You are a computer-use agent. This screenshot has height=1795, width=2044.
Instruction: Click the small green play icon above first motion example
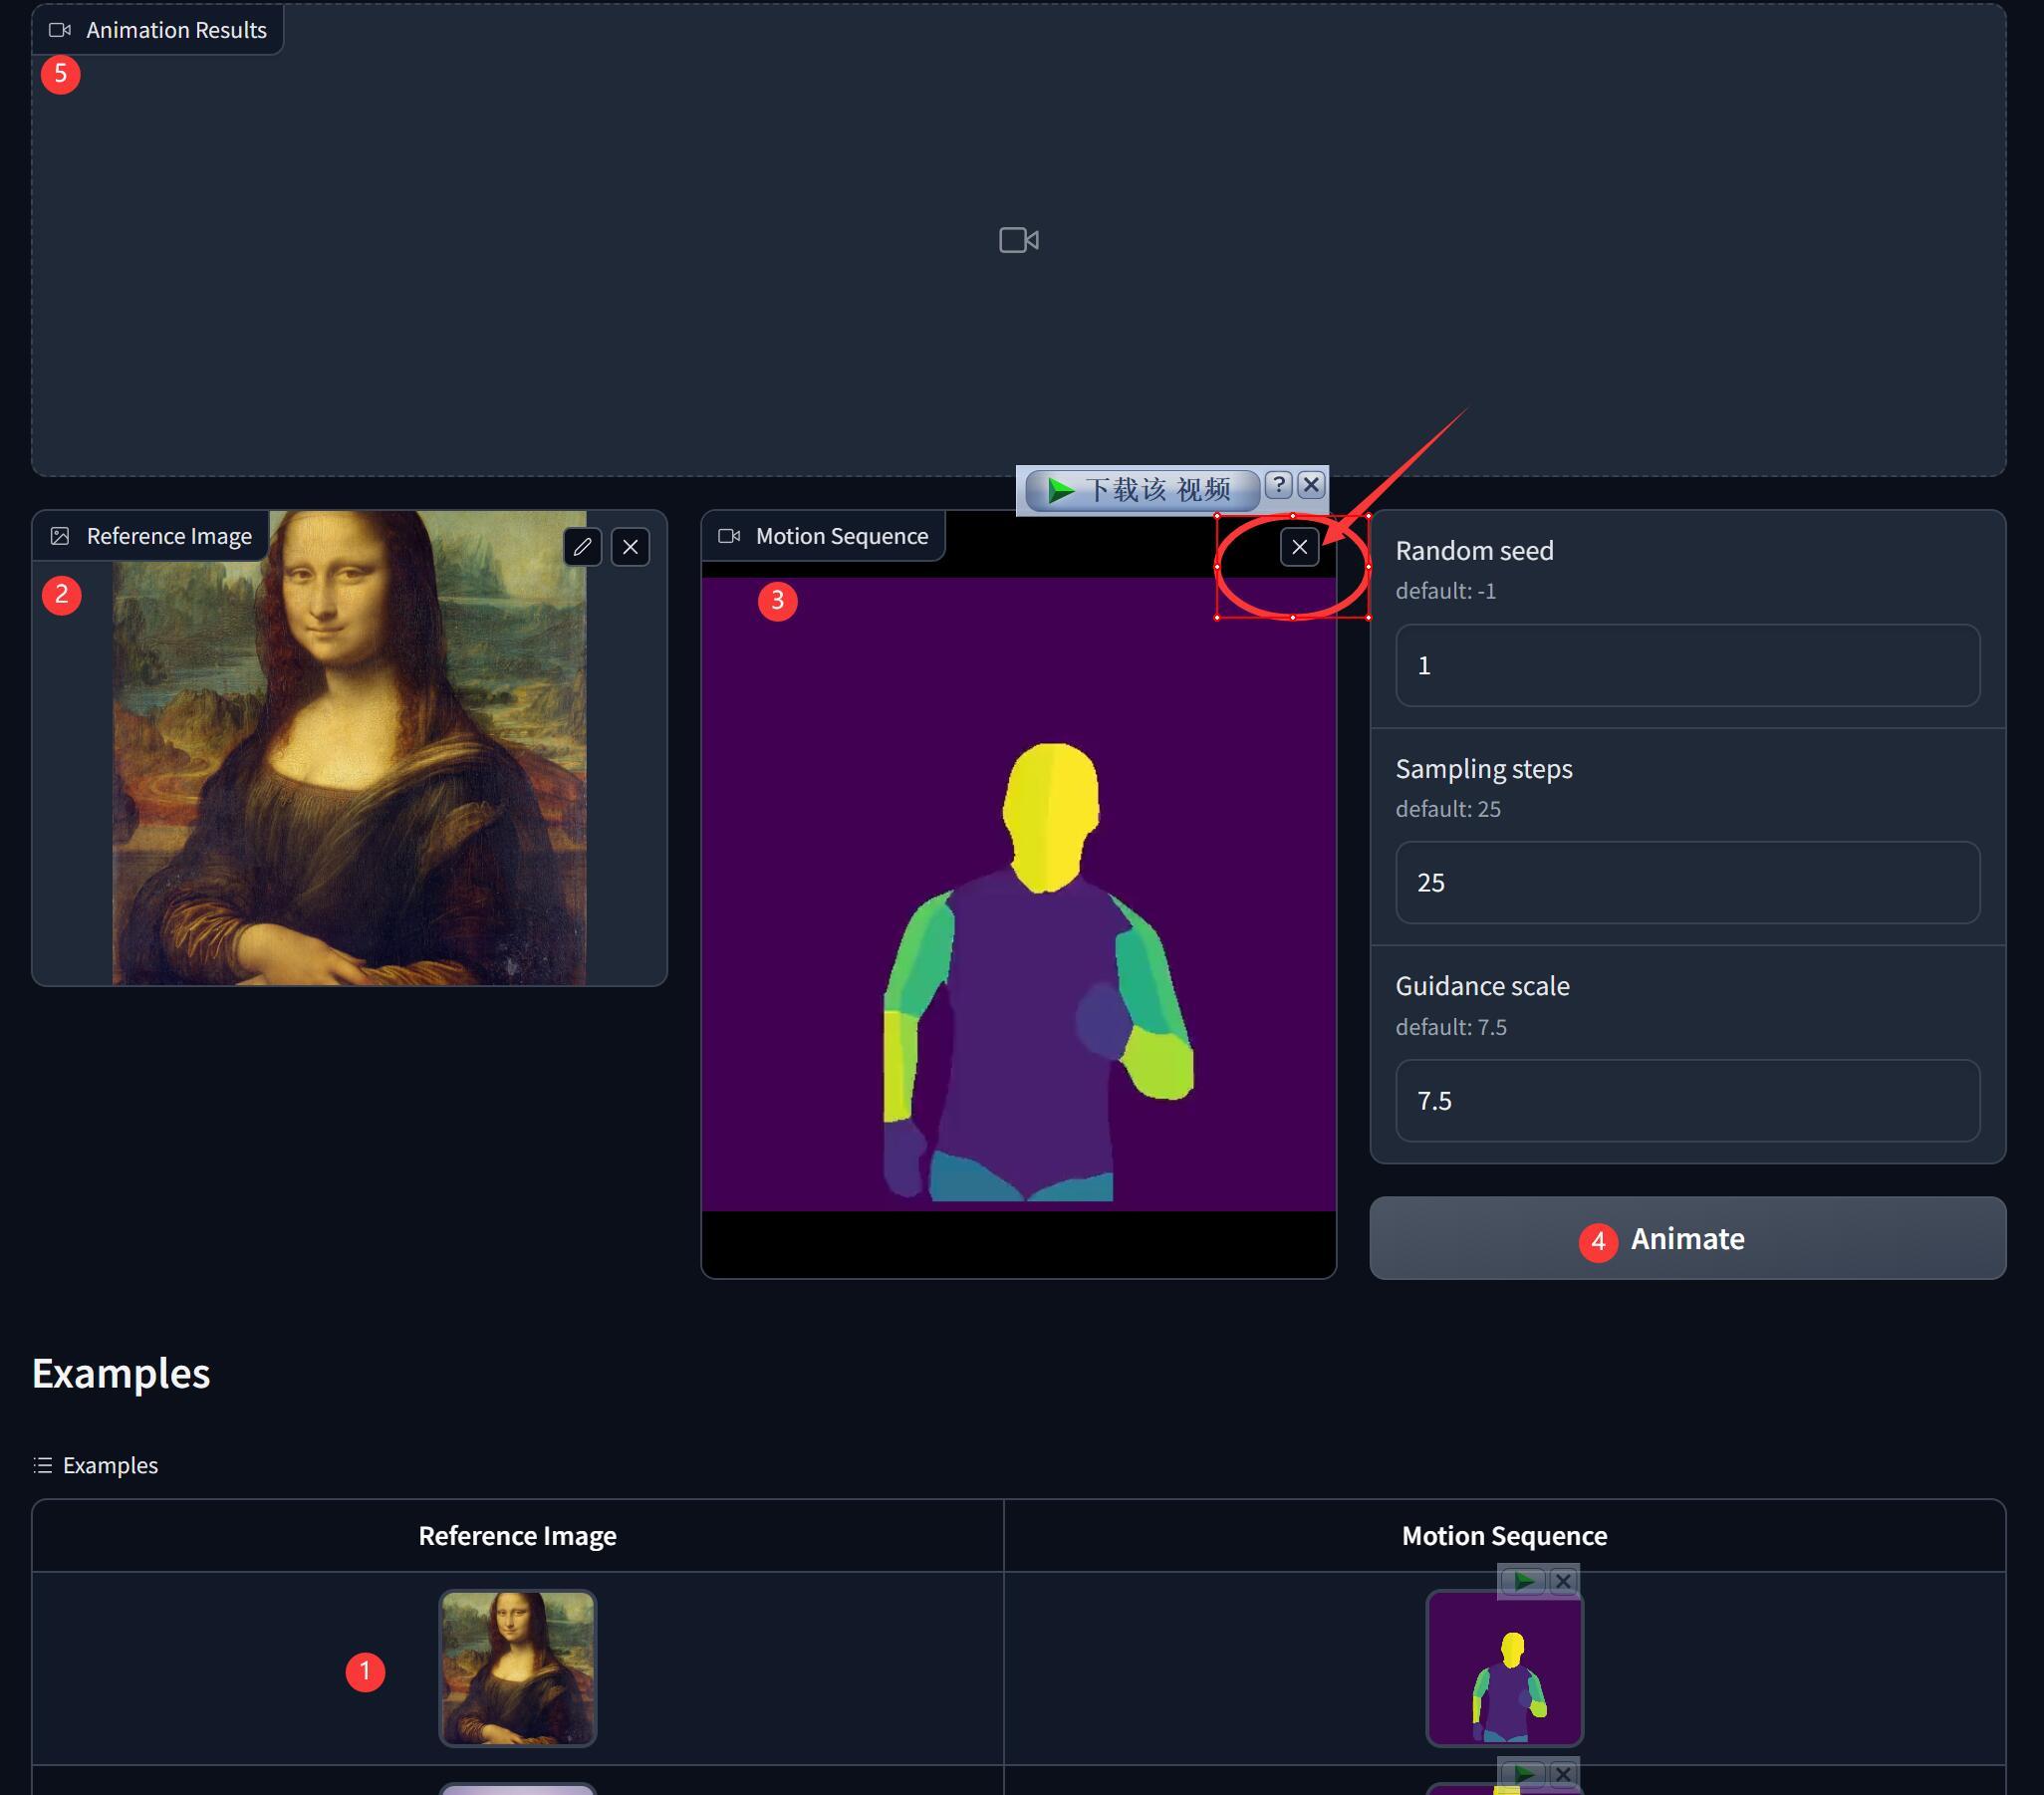[x=1523, y=1581]
